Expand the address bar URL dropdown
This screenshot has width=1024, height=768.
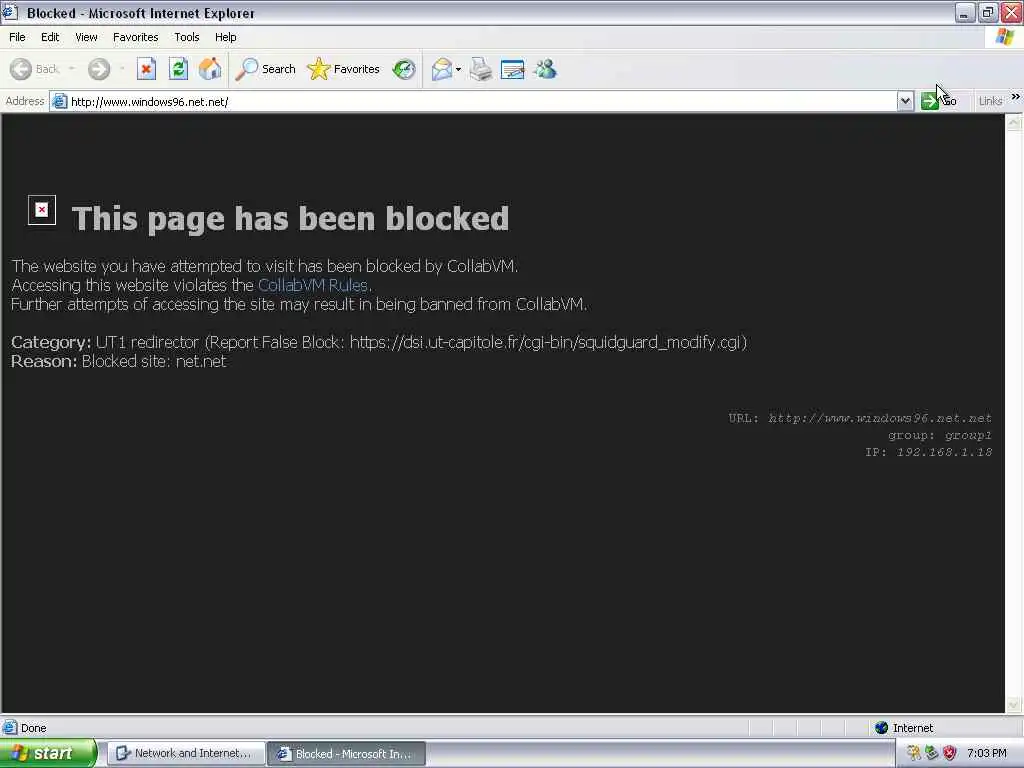point(905,101)
